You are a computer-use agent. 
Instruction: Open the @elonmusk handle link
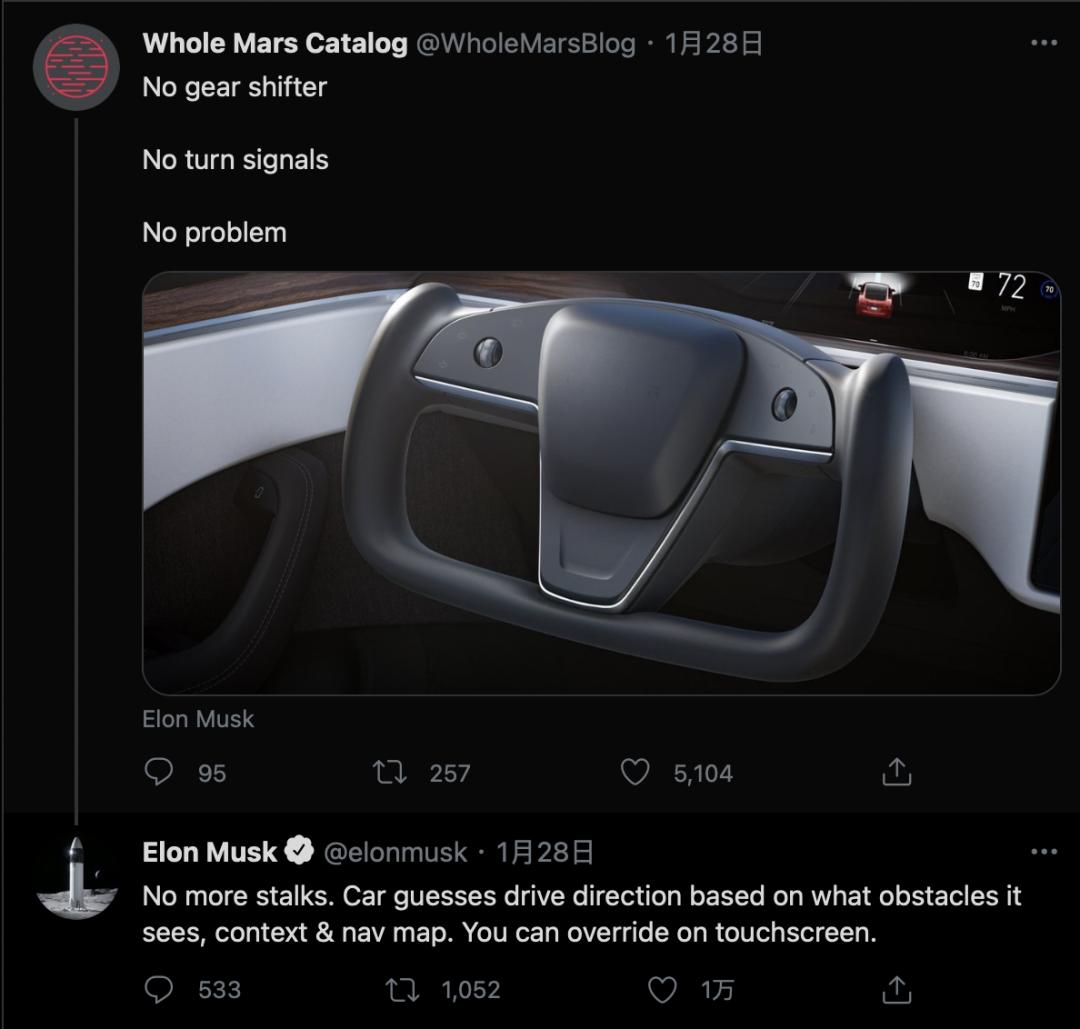click(395, 852)
